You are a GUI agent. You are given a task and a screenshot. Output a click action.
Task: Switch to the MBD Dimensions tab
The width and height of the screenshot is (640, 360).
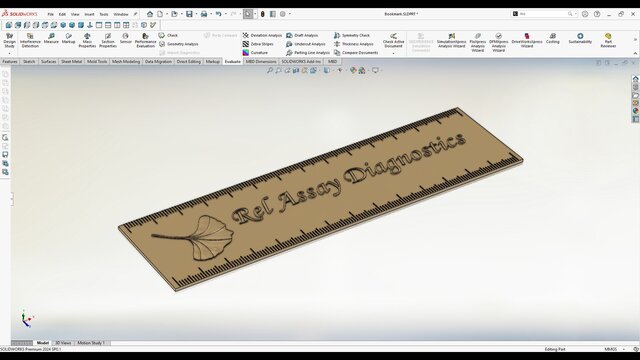[261, 62]
